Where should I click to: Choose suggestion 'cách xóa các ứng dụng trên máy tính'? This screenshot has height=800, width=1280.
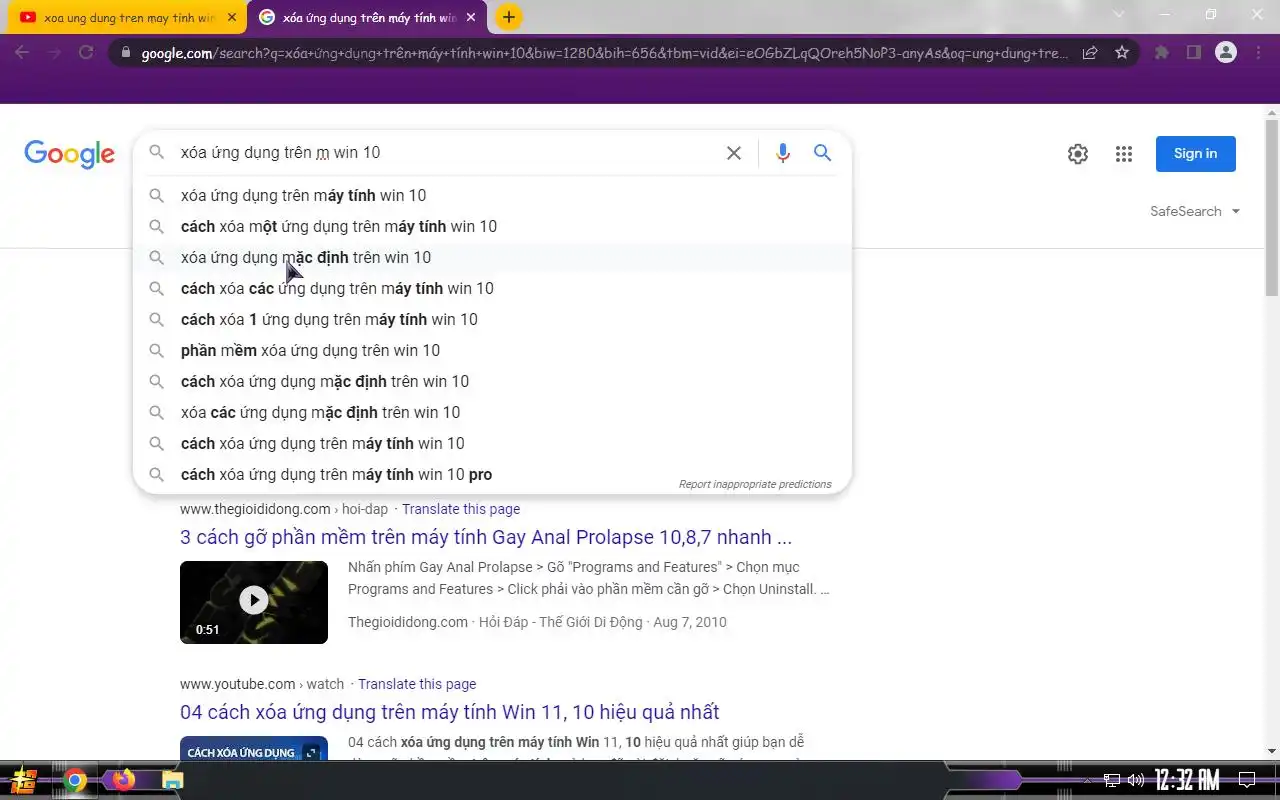point(492,288)
